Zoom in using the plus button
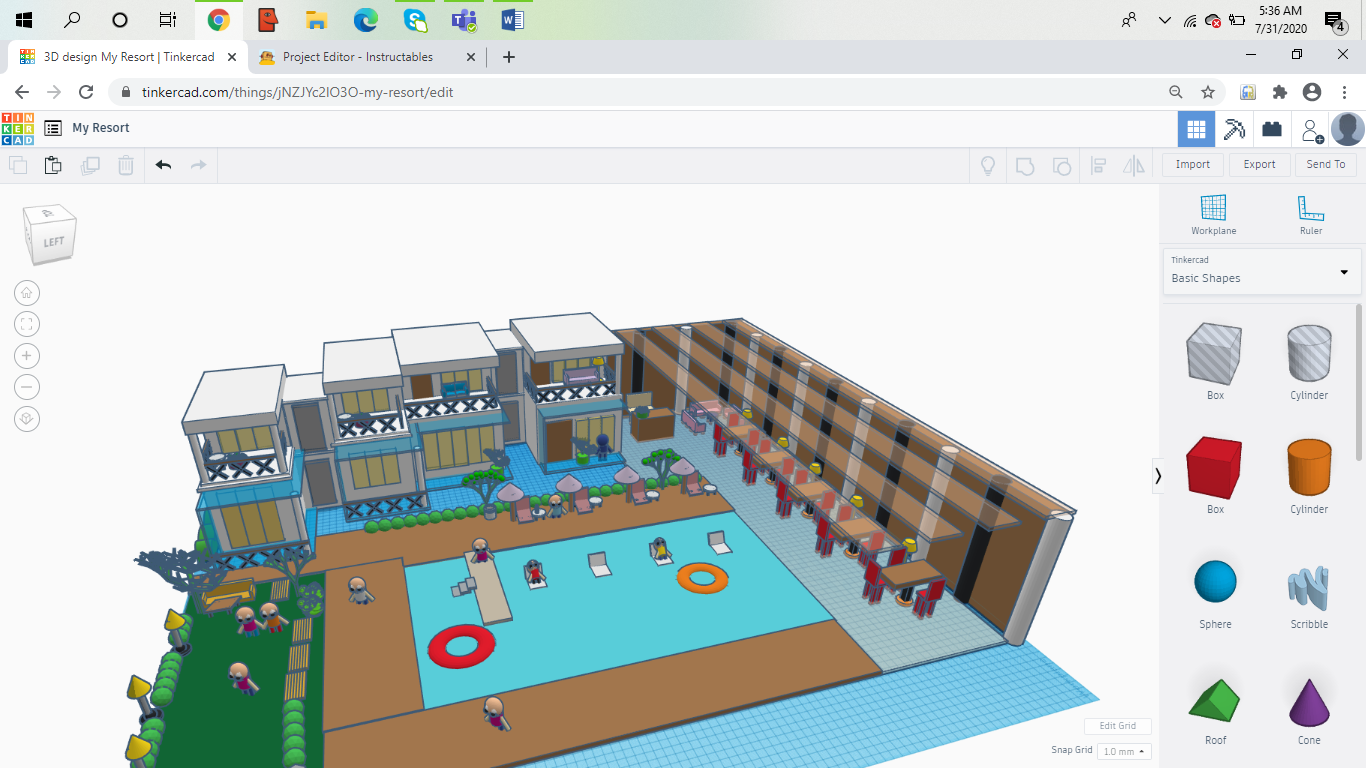This screenshot has width=1366, height=768. pos(27,356)
